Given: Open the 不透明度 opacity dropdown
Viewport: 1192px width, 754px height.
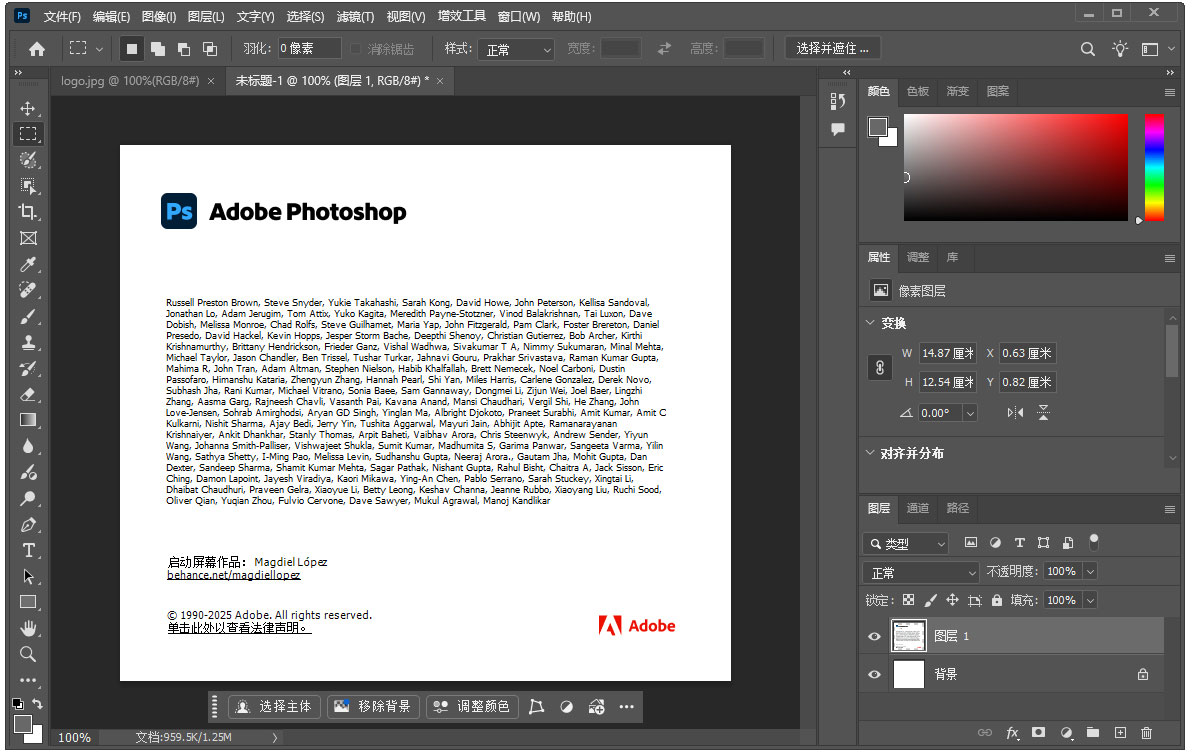Looking at the screenshot, I should (x=1090, y=572).
